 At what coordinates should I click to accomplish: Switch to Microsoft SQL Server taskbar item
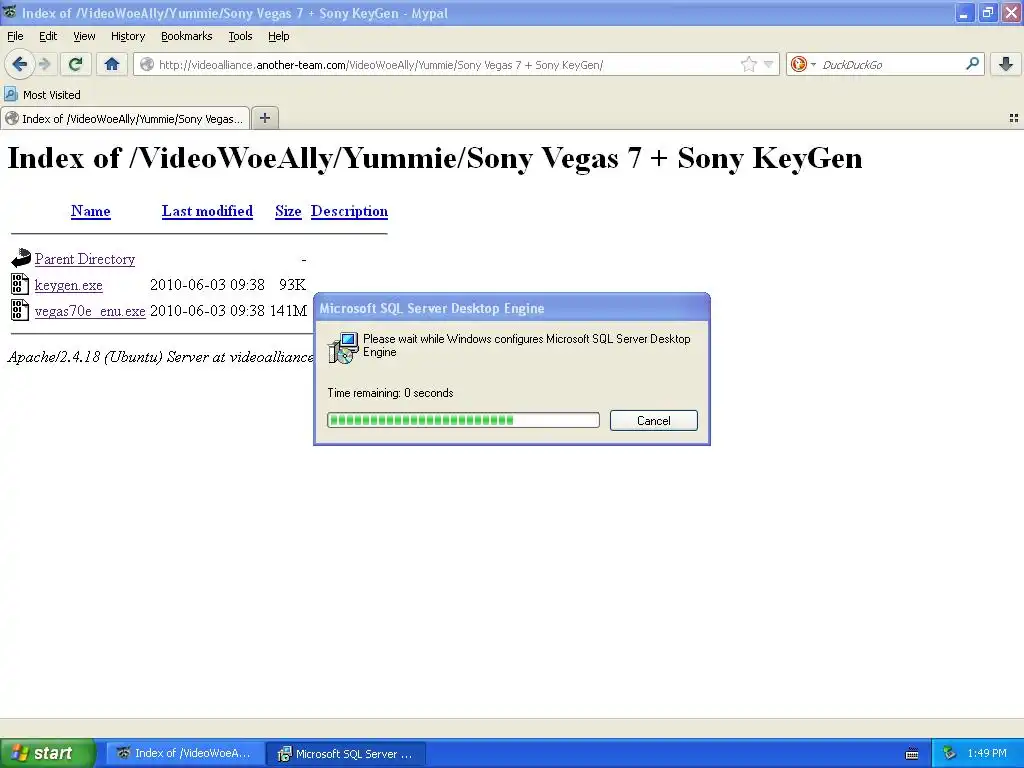pyautogui.click(x=347, y=754)
